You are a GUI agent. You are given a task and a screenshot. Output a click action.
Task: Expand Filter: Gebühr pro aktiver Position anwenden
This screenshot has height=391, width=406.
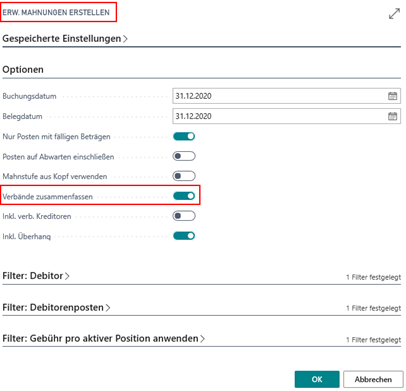coord(104,339)
